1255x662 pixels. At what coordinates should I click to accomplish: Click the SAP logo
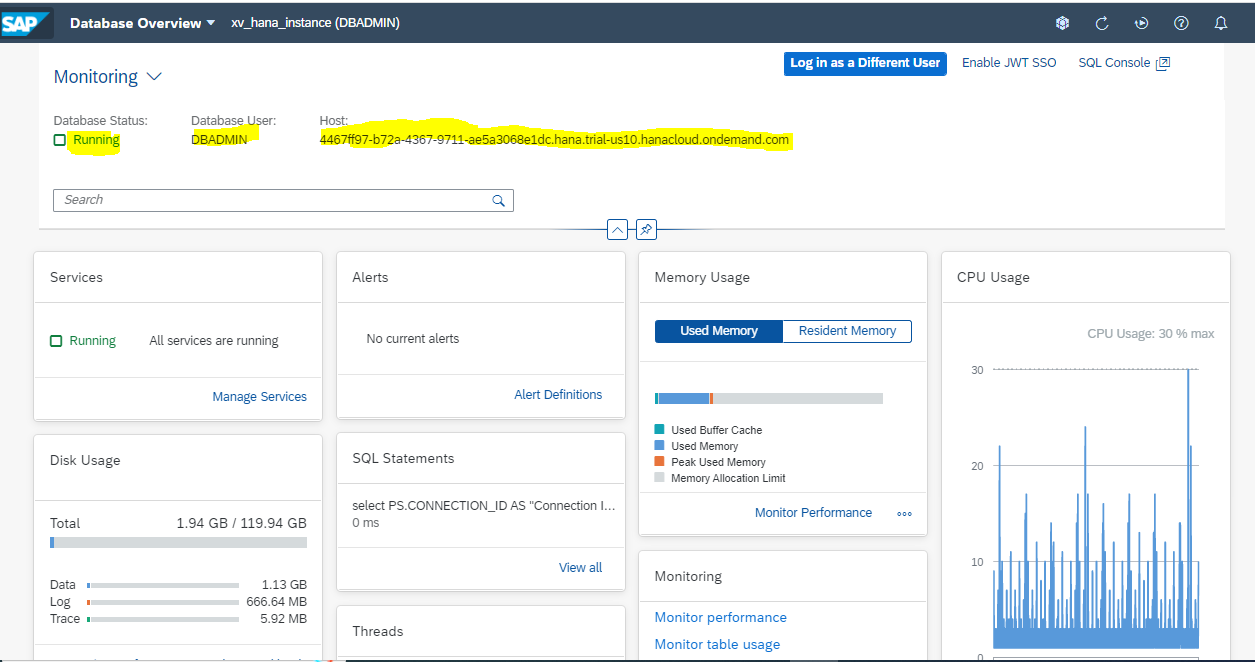(x=28, y=23)
